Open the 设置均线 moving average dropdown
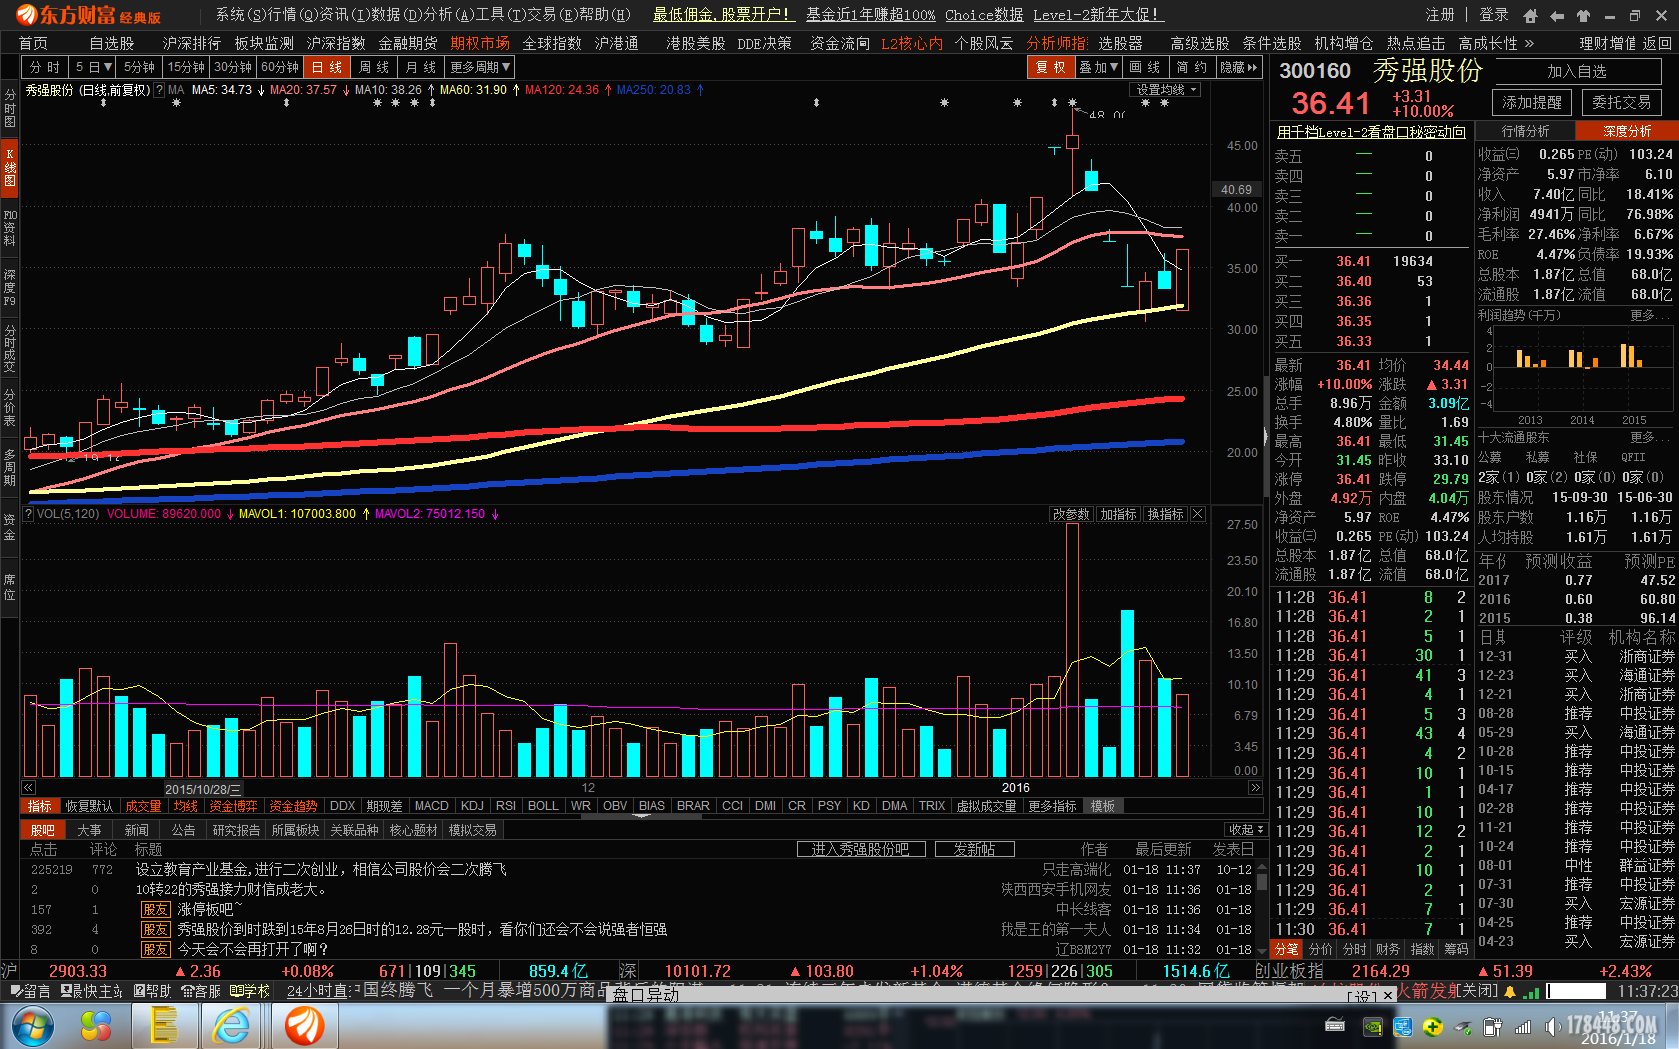1679x1049 pixels. (1166, 90)
